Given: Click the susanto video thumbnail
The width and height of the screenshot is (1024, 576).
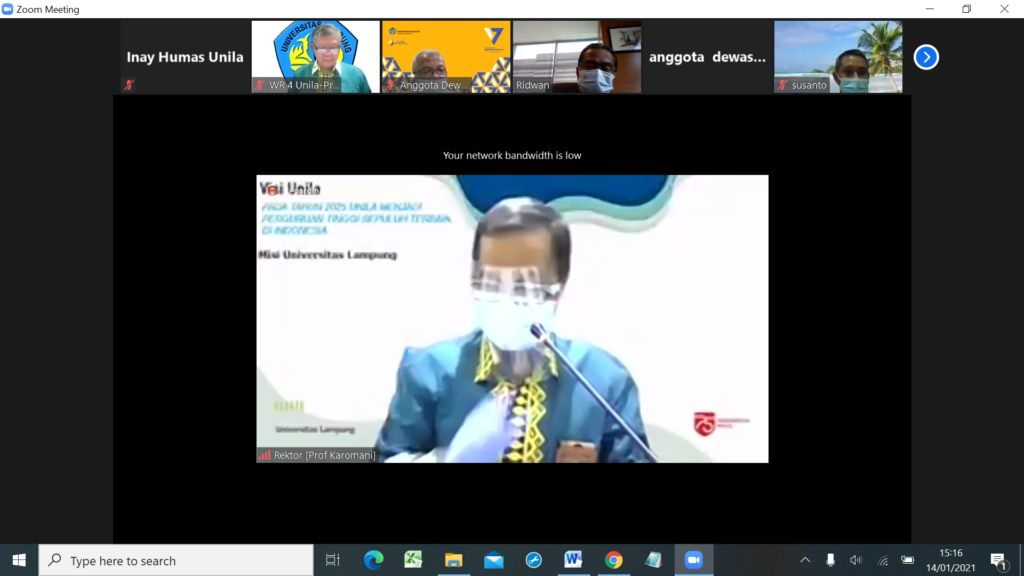Looking at the screenshot, I should pyautogui.click(x=837, y=57).
